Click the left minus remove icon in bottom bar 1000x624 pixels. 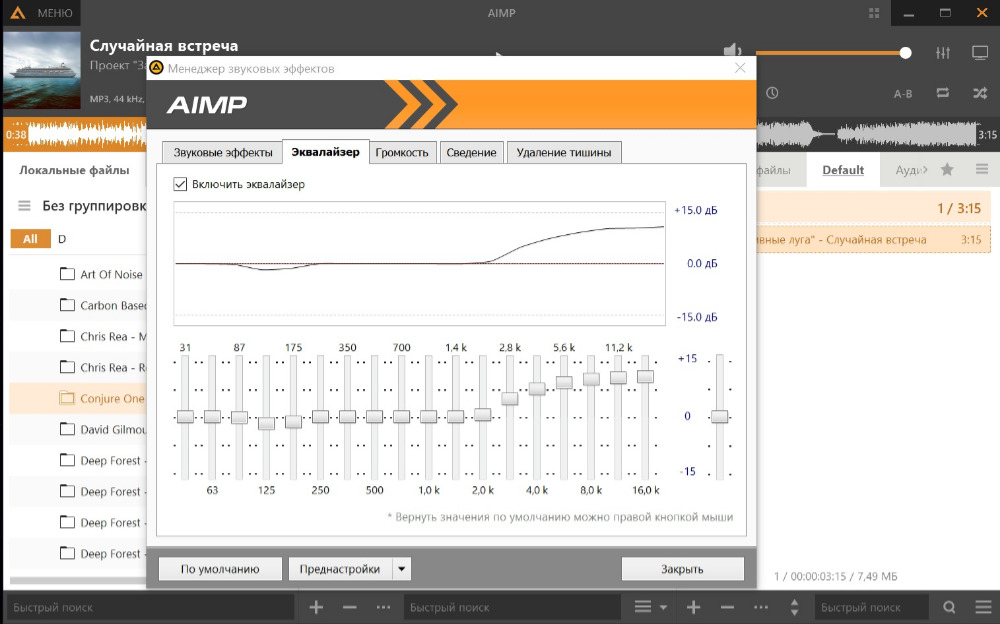(349, 607)
